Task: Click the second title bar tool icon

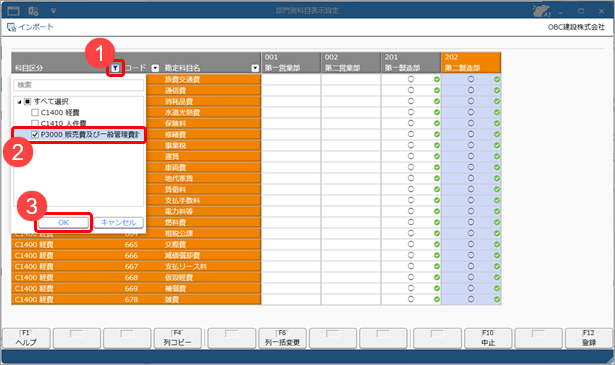Action: coord(33,11)
